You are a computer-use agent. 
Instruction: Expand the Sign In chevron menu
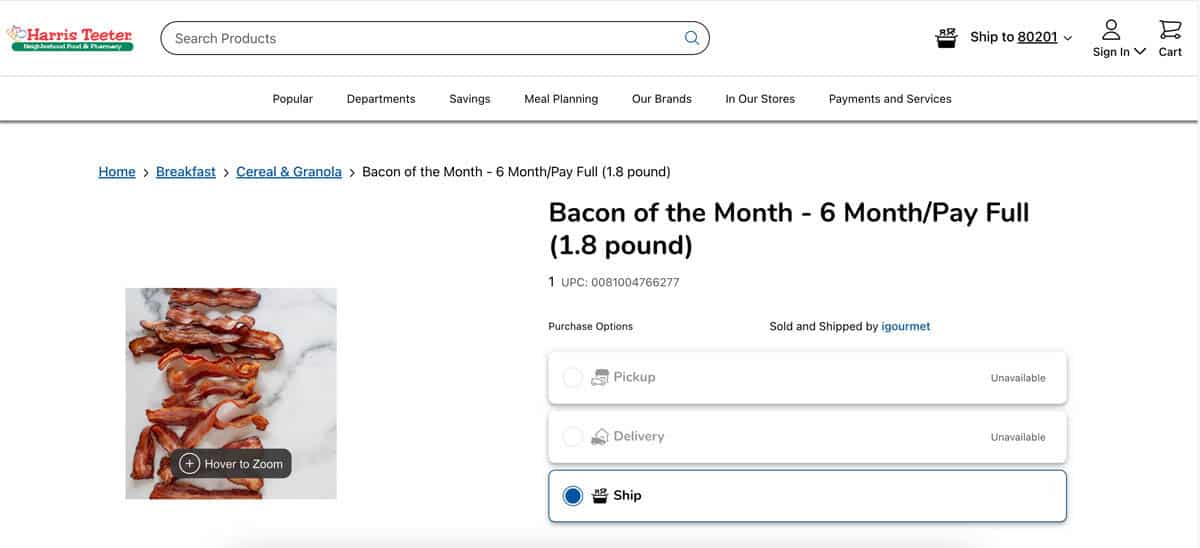pyautogui.click(x=1140, y=52)
